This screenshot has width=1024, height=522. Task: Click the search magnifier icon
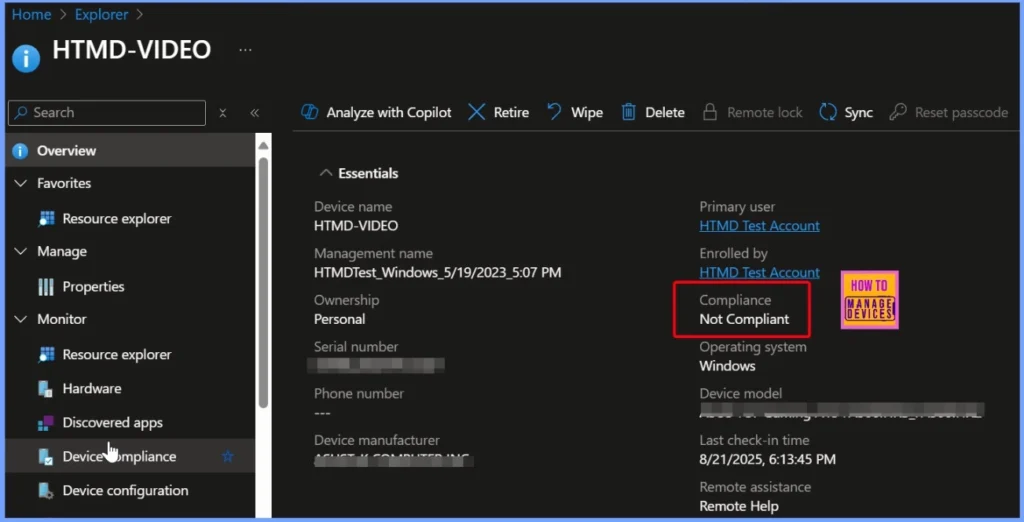21,112
